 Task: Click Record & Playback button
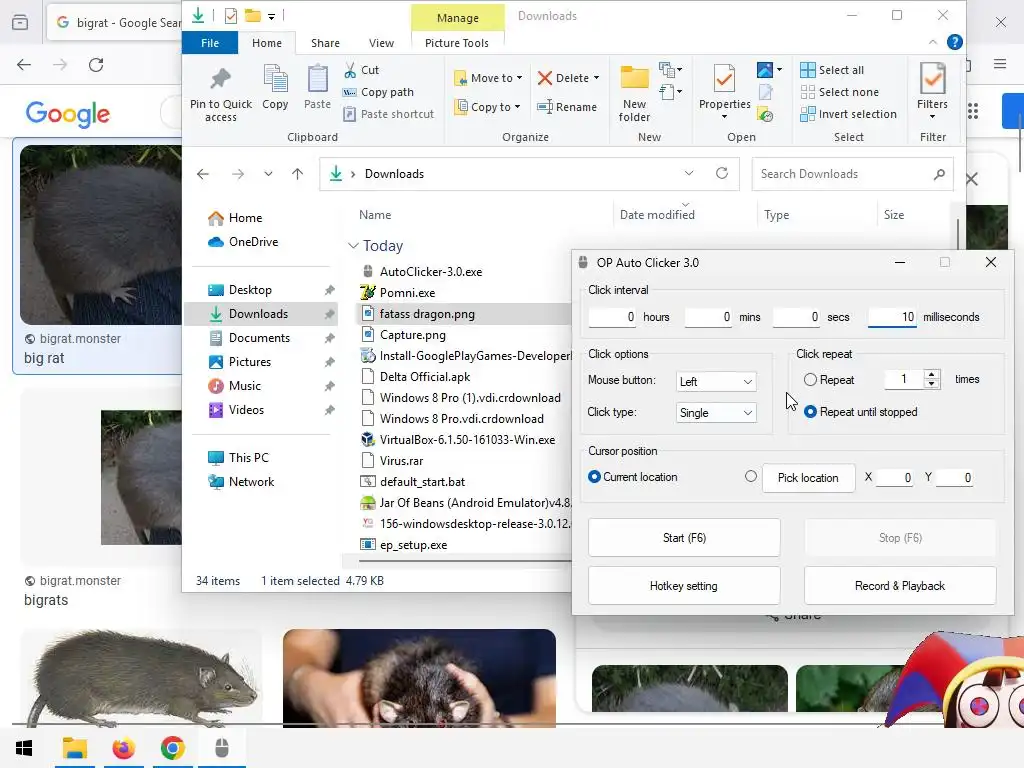coord(900,586)
